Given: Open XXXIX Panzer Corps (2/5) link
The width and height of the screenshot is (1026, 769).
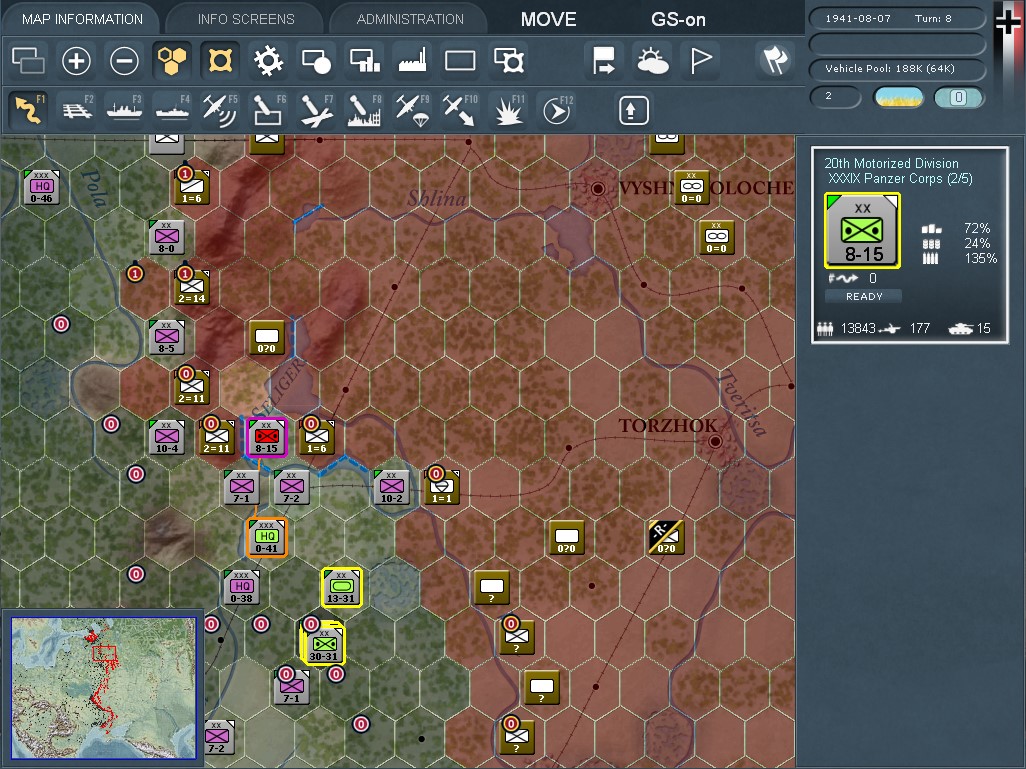Looking at the screenshot, I should [900, 178].
